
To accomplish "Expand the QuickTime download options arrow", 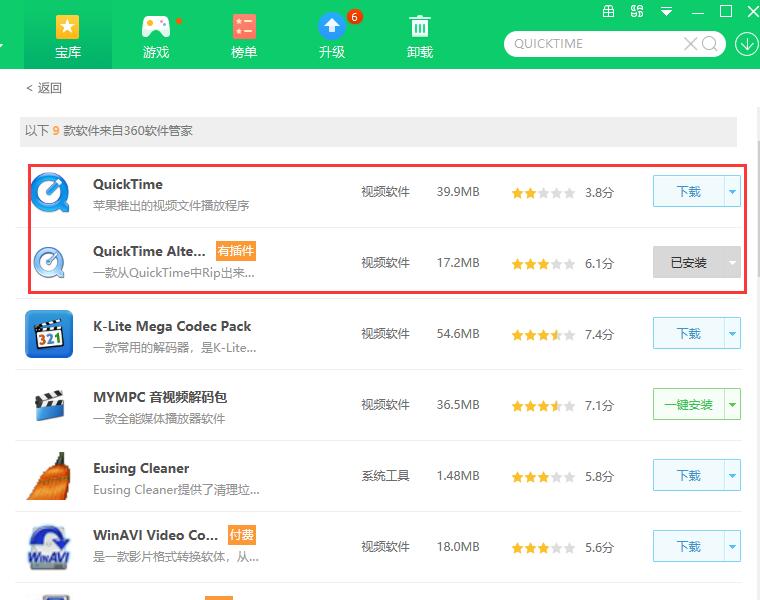I will (x=732, y=191).
